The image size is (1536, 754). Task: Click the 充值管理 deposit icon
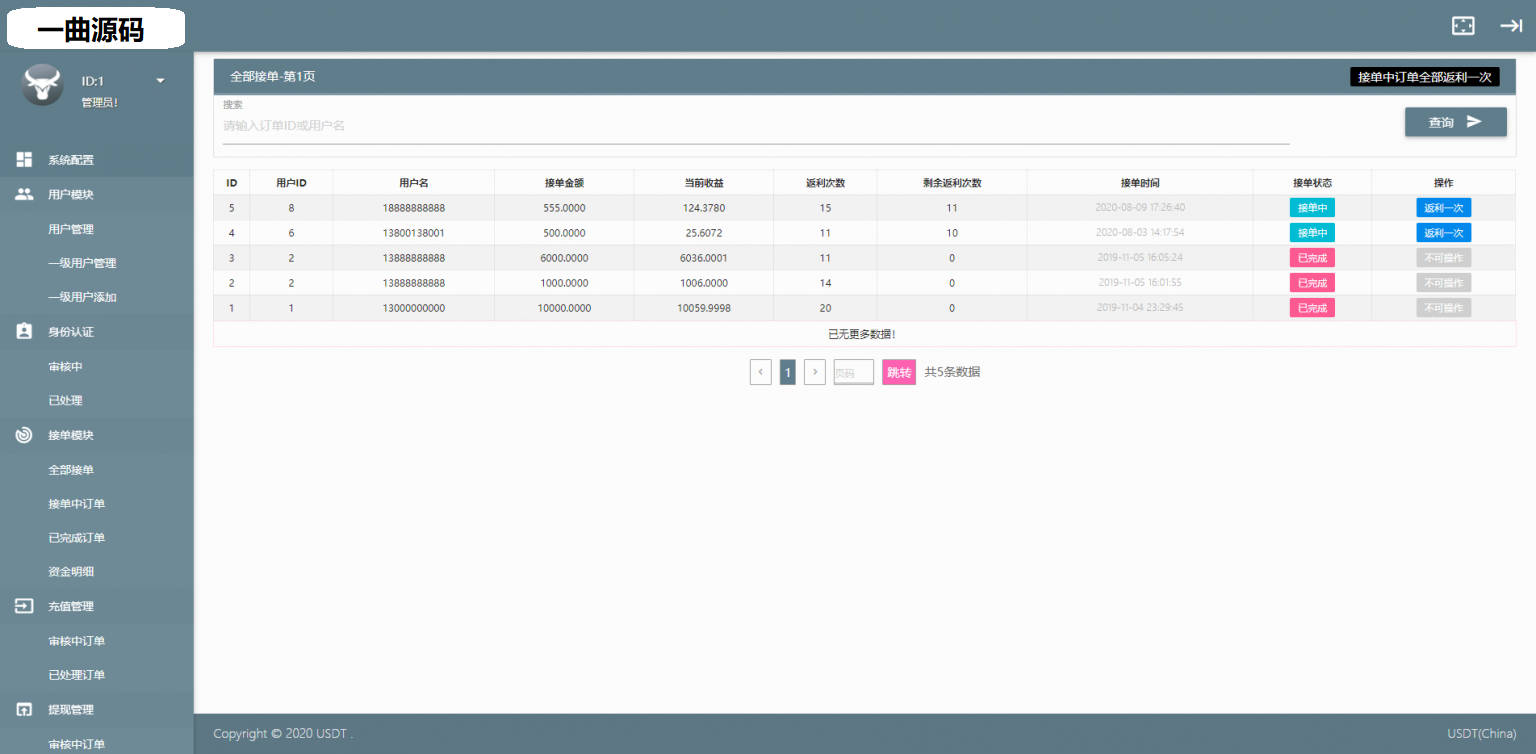pyautogui.click(x=24, y=606)
